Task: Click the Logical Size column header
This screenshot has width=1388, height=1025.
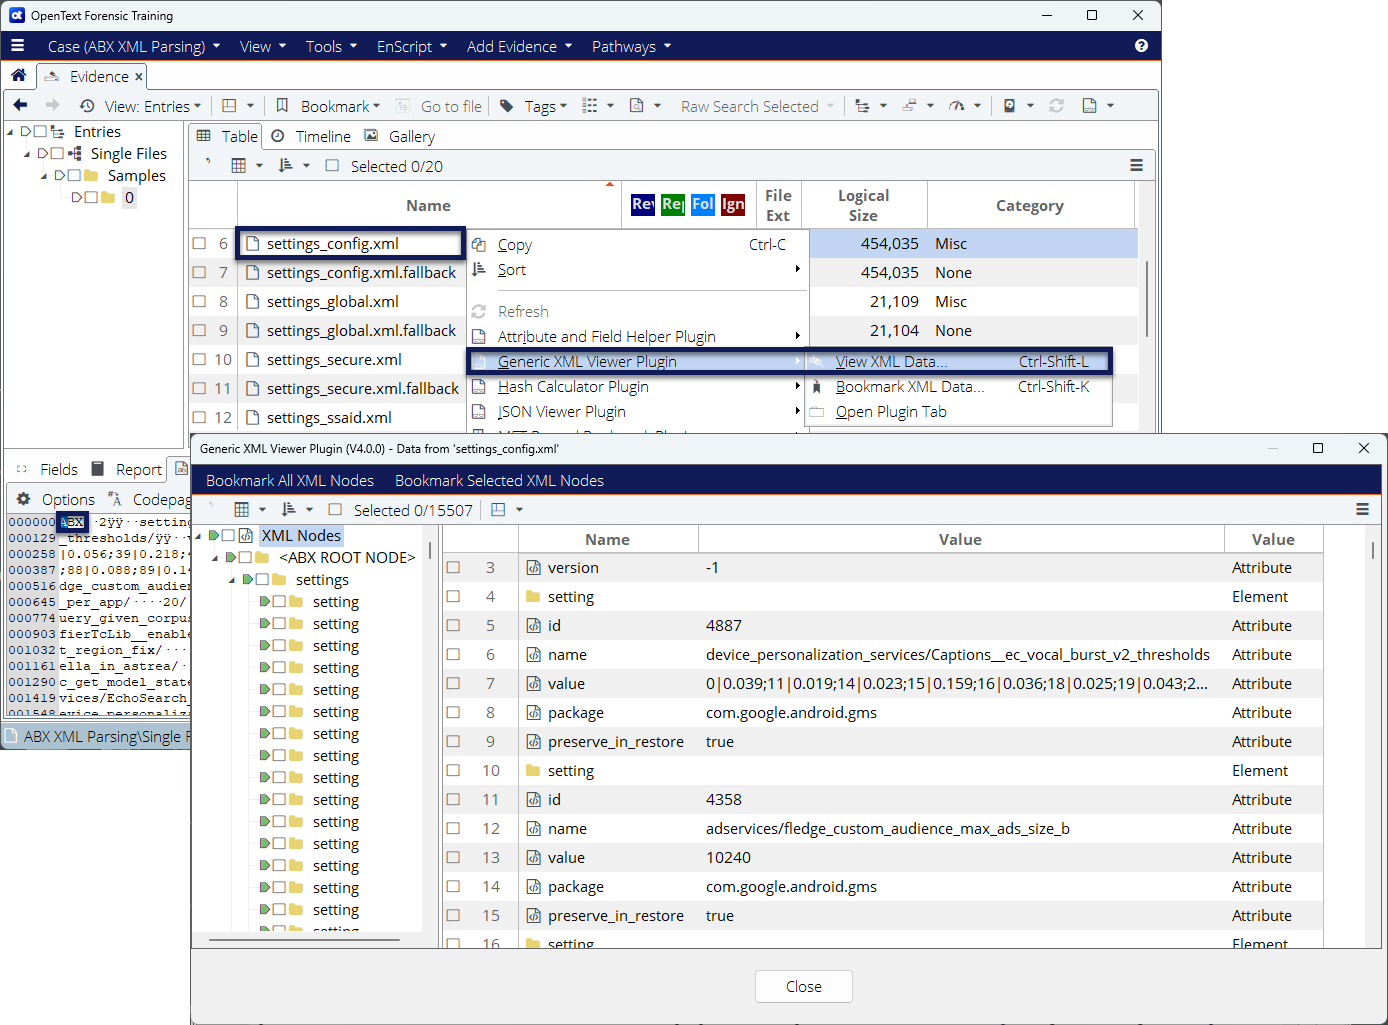Action: click(863, 205)
